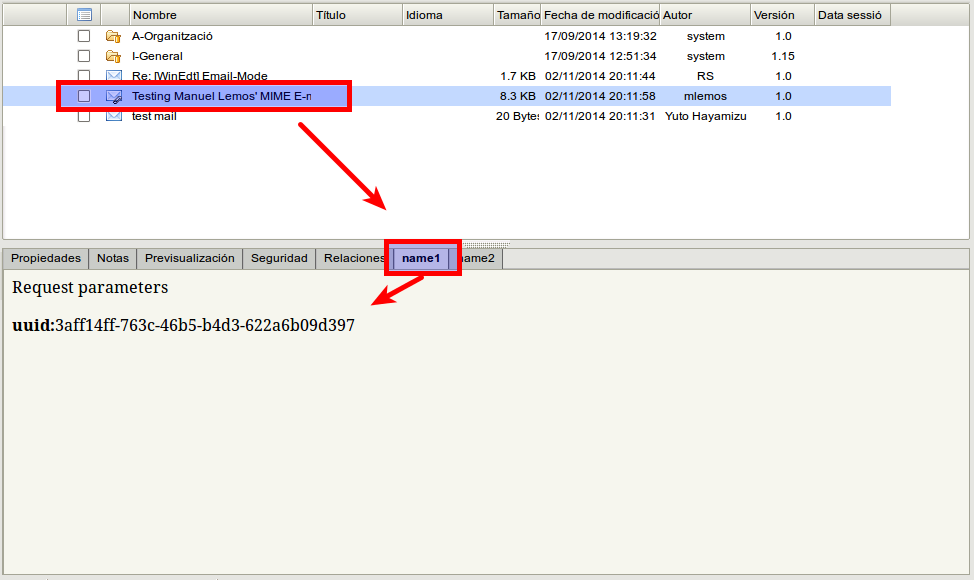Click the Testing Manuel Lemos' MIME mail icon

[x=114, y=96]
